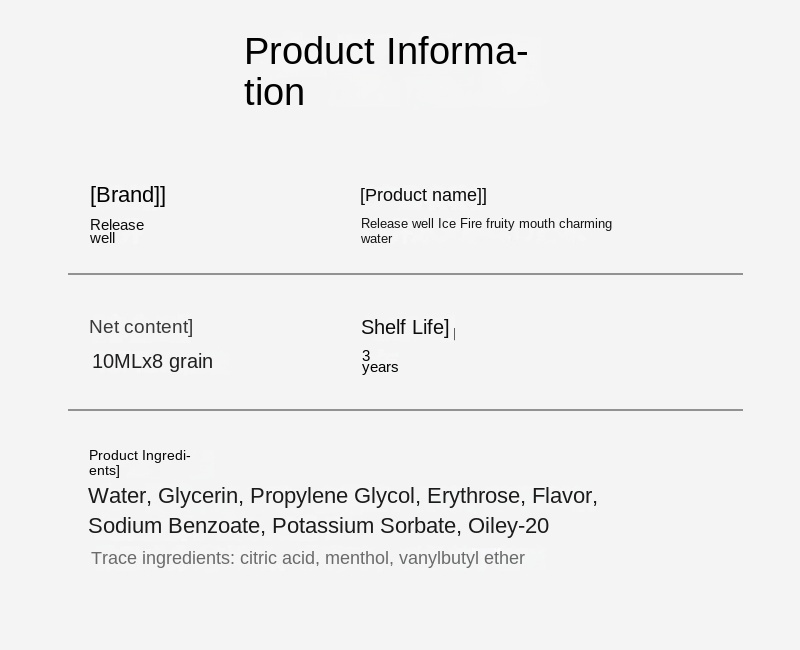Click Propylene Glycol in the ingredients
The height and width of the screenshot is (650, 800).
point(332,496)
